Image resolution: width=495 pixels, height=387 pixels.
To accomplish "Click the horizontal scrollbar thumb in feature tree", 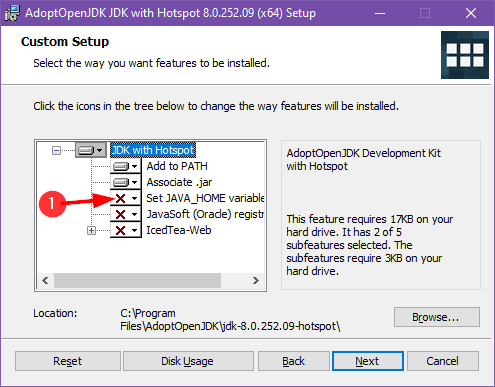I will coord(137,280).
